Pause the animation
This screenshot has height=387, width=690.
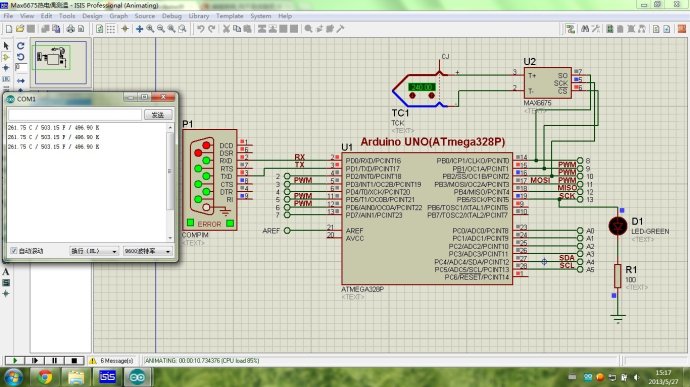(55, 361)
